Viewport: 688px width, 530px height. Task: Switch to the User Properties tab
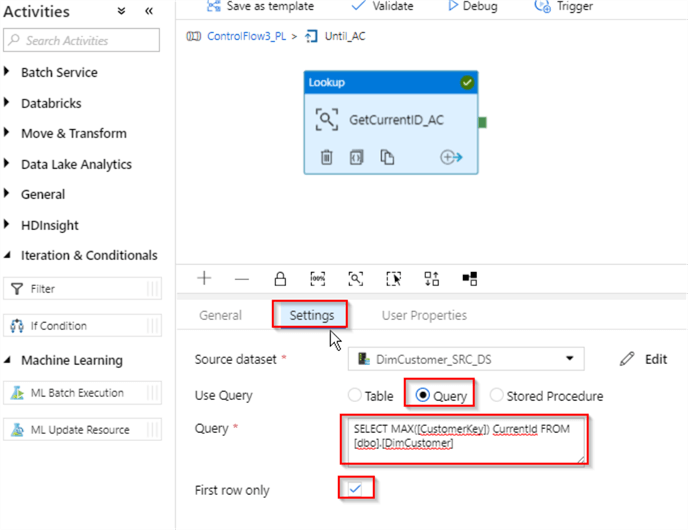click(x=424, y=315)
